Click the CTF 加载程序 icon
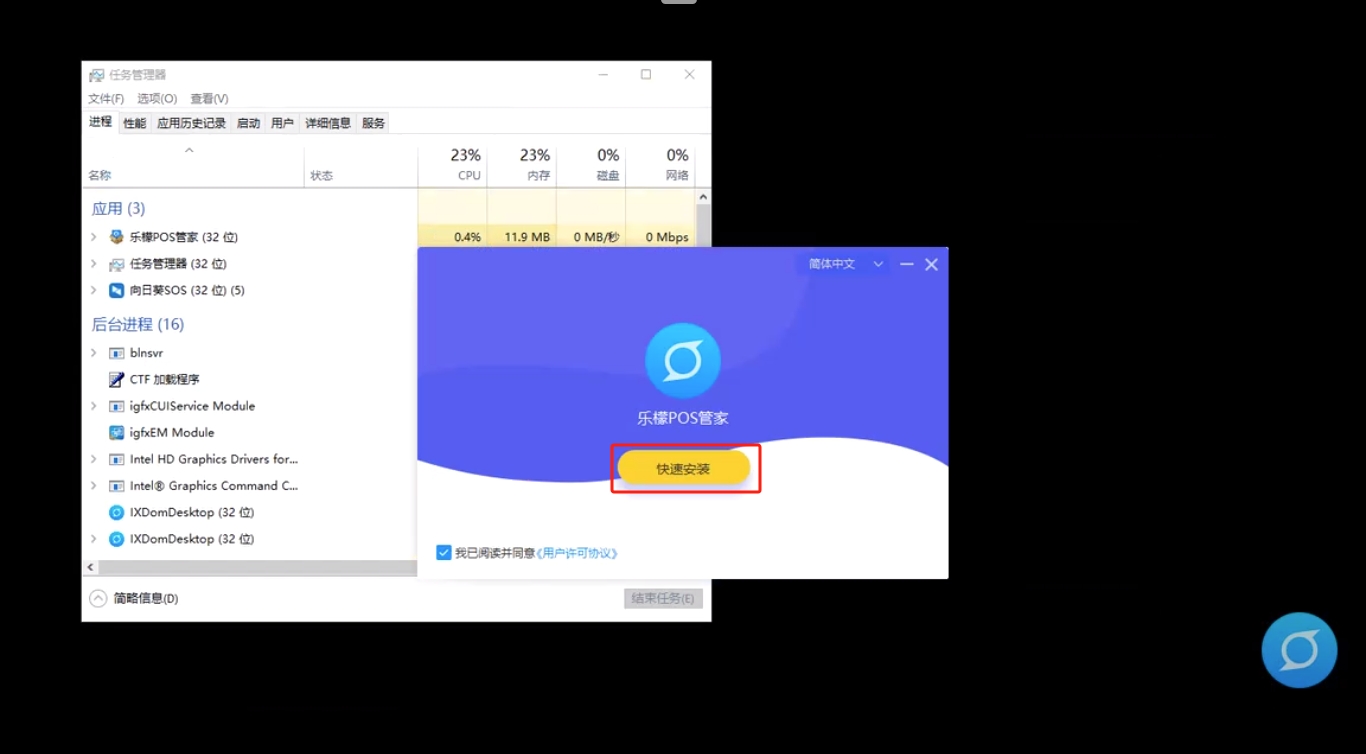 tap(117, 380)
